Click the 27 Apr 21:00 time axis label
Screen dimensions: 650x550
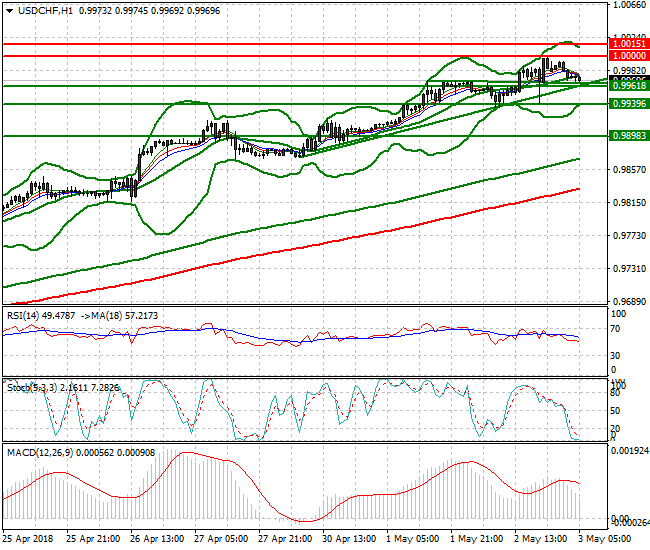click(x=285, y=539)
